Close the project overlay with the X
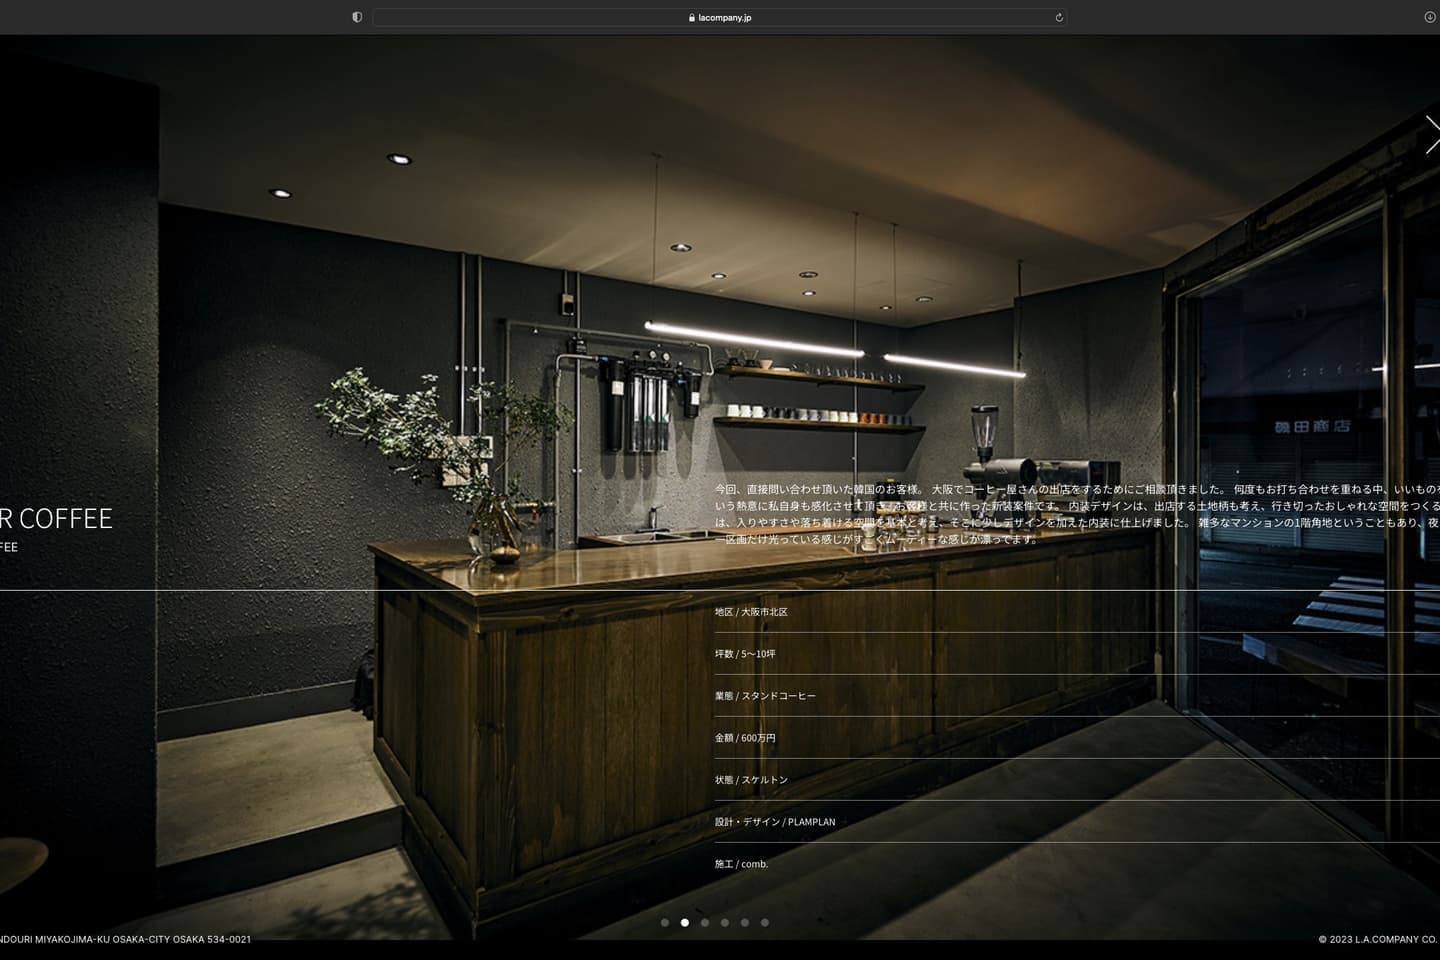Image resolution: width=1440 pixels, height=960 pixels. point(1432,135)
